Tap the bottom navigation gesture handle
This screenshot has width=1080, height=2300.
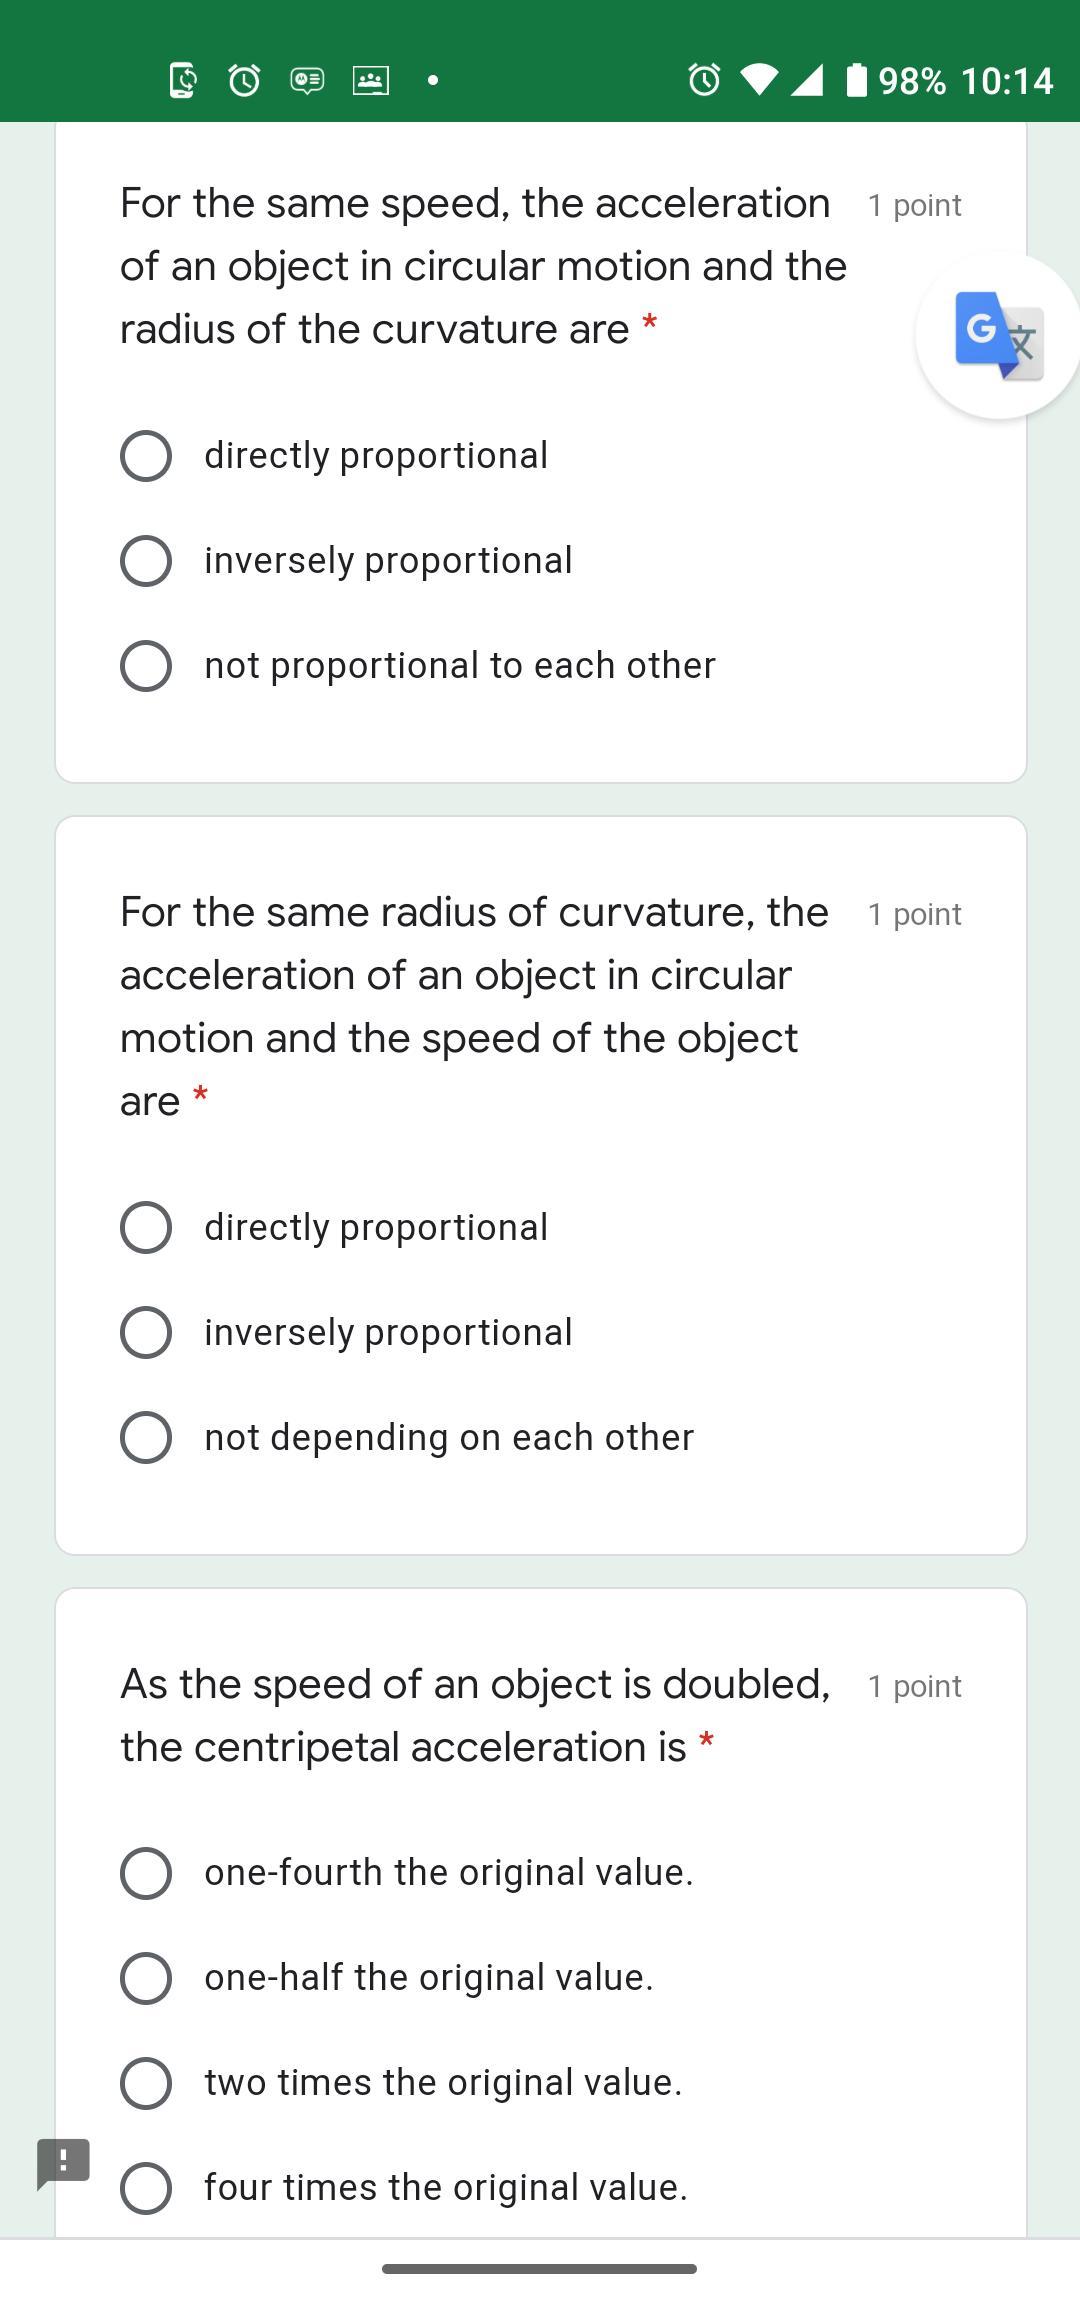tap(539, 2269)
